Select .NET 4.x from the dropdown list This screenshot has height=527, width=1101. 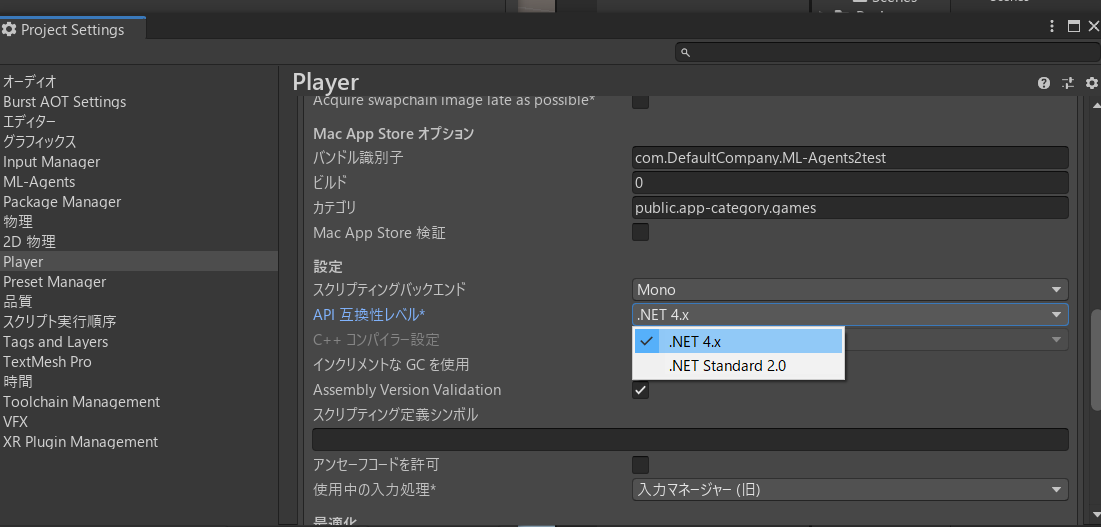[738, 342]
